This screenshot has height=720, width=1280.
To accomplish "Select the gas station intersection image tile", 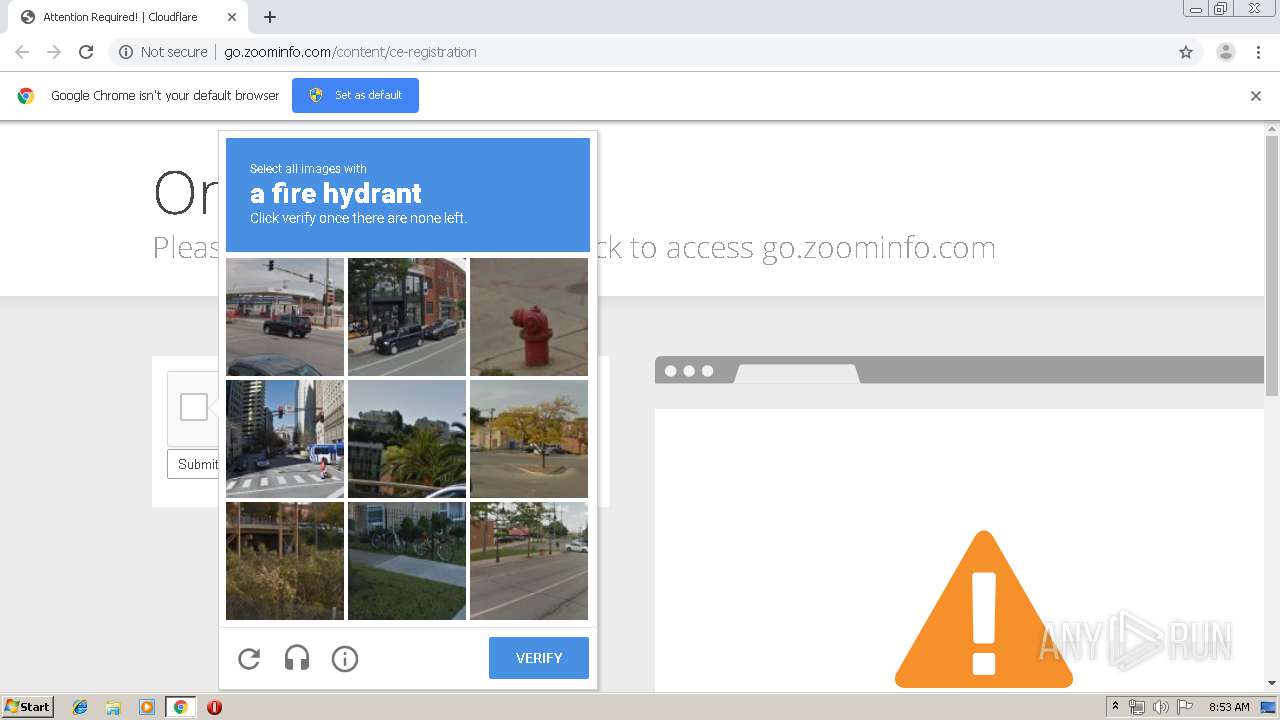I will 285,317.
